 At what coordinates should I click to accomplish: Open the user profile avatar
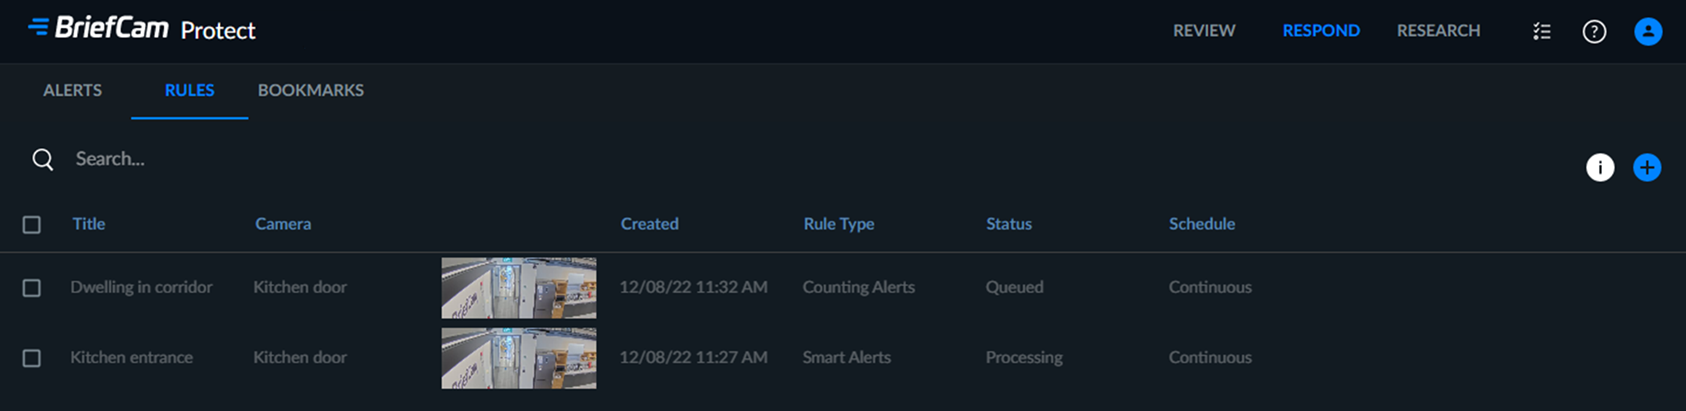click(1648, 31)
